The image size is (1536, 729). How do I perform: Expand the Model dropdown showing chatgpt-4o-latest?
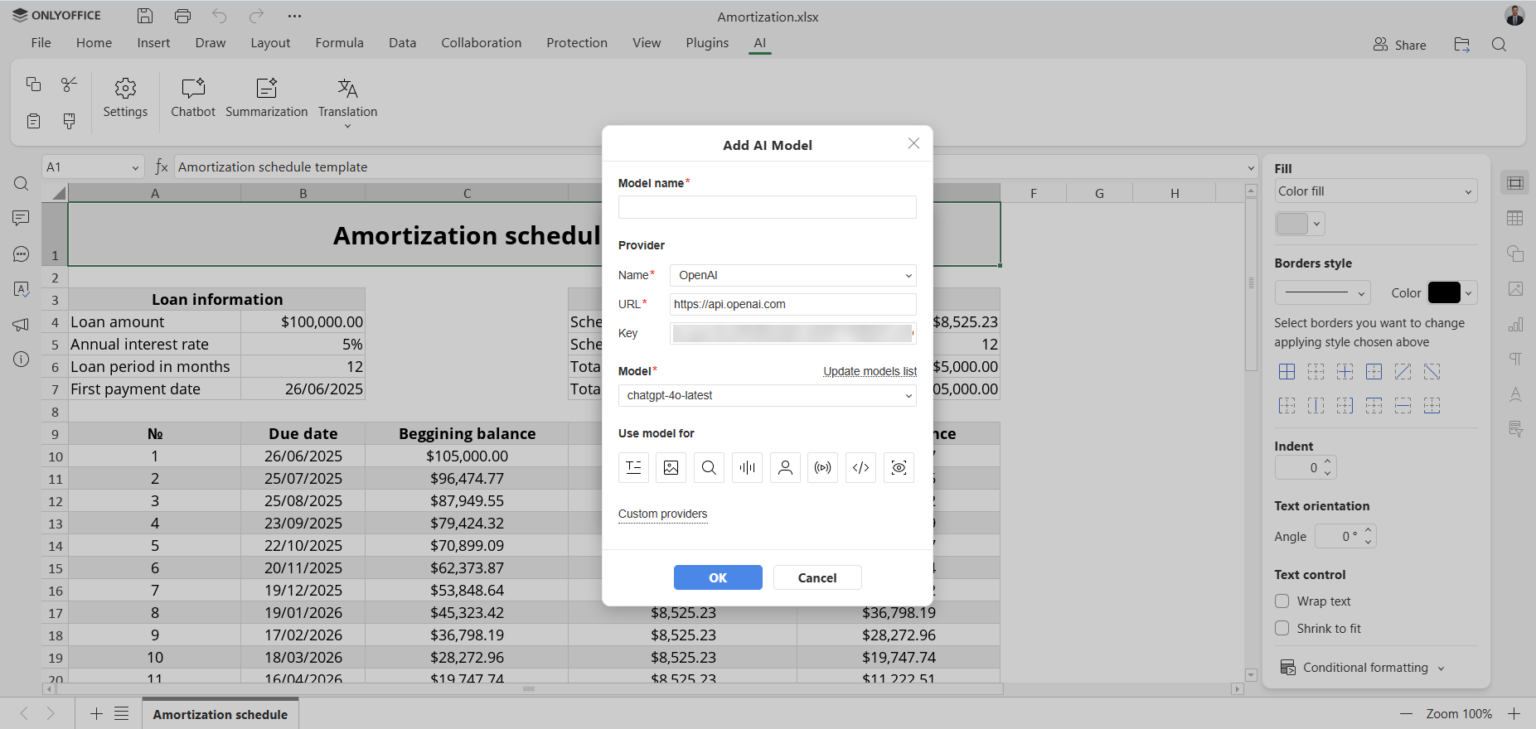(x=767, y=395)
